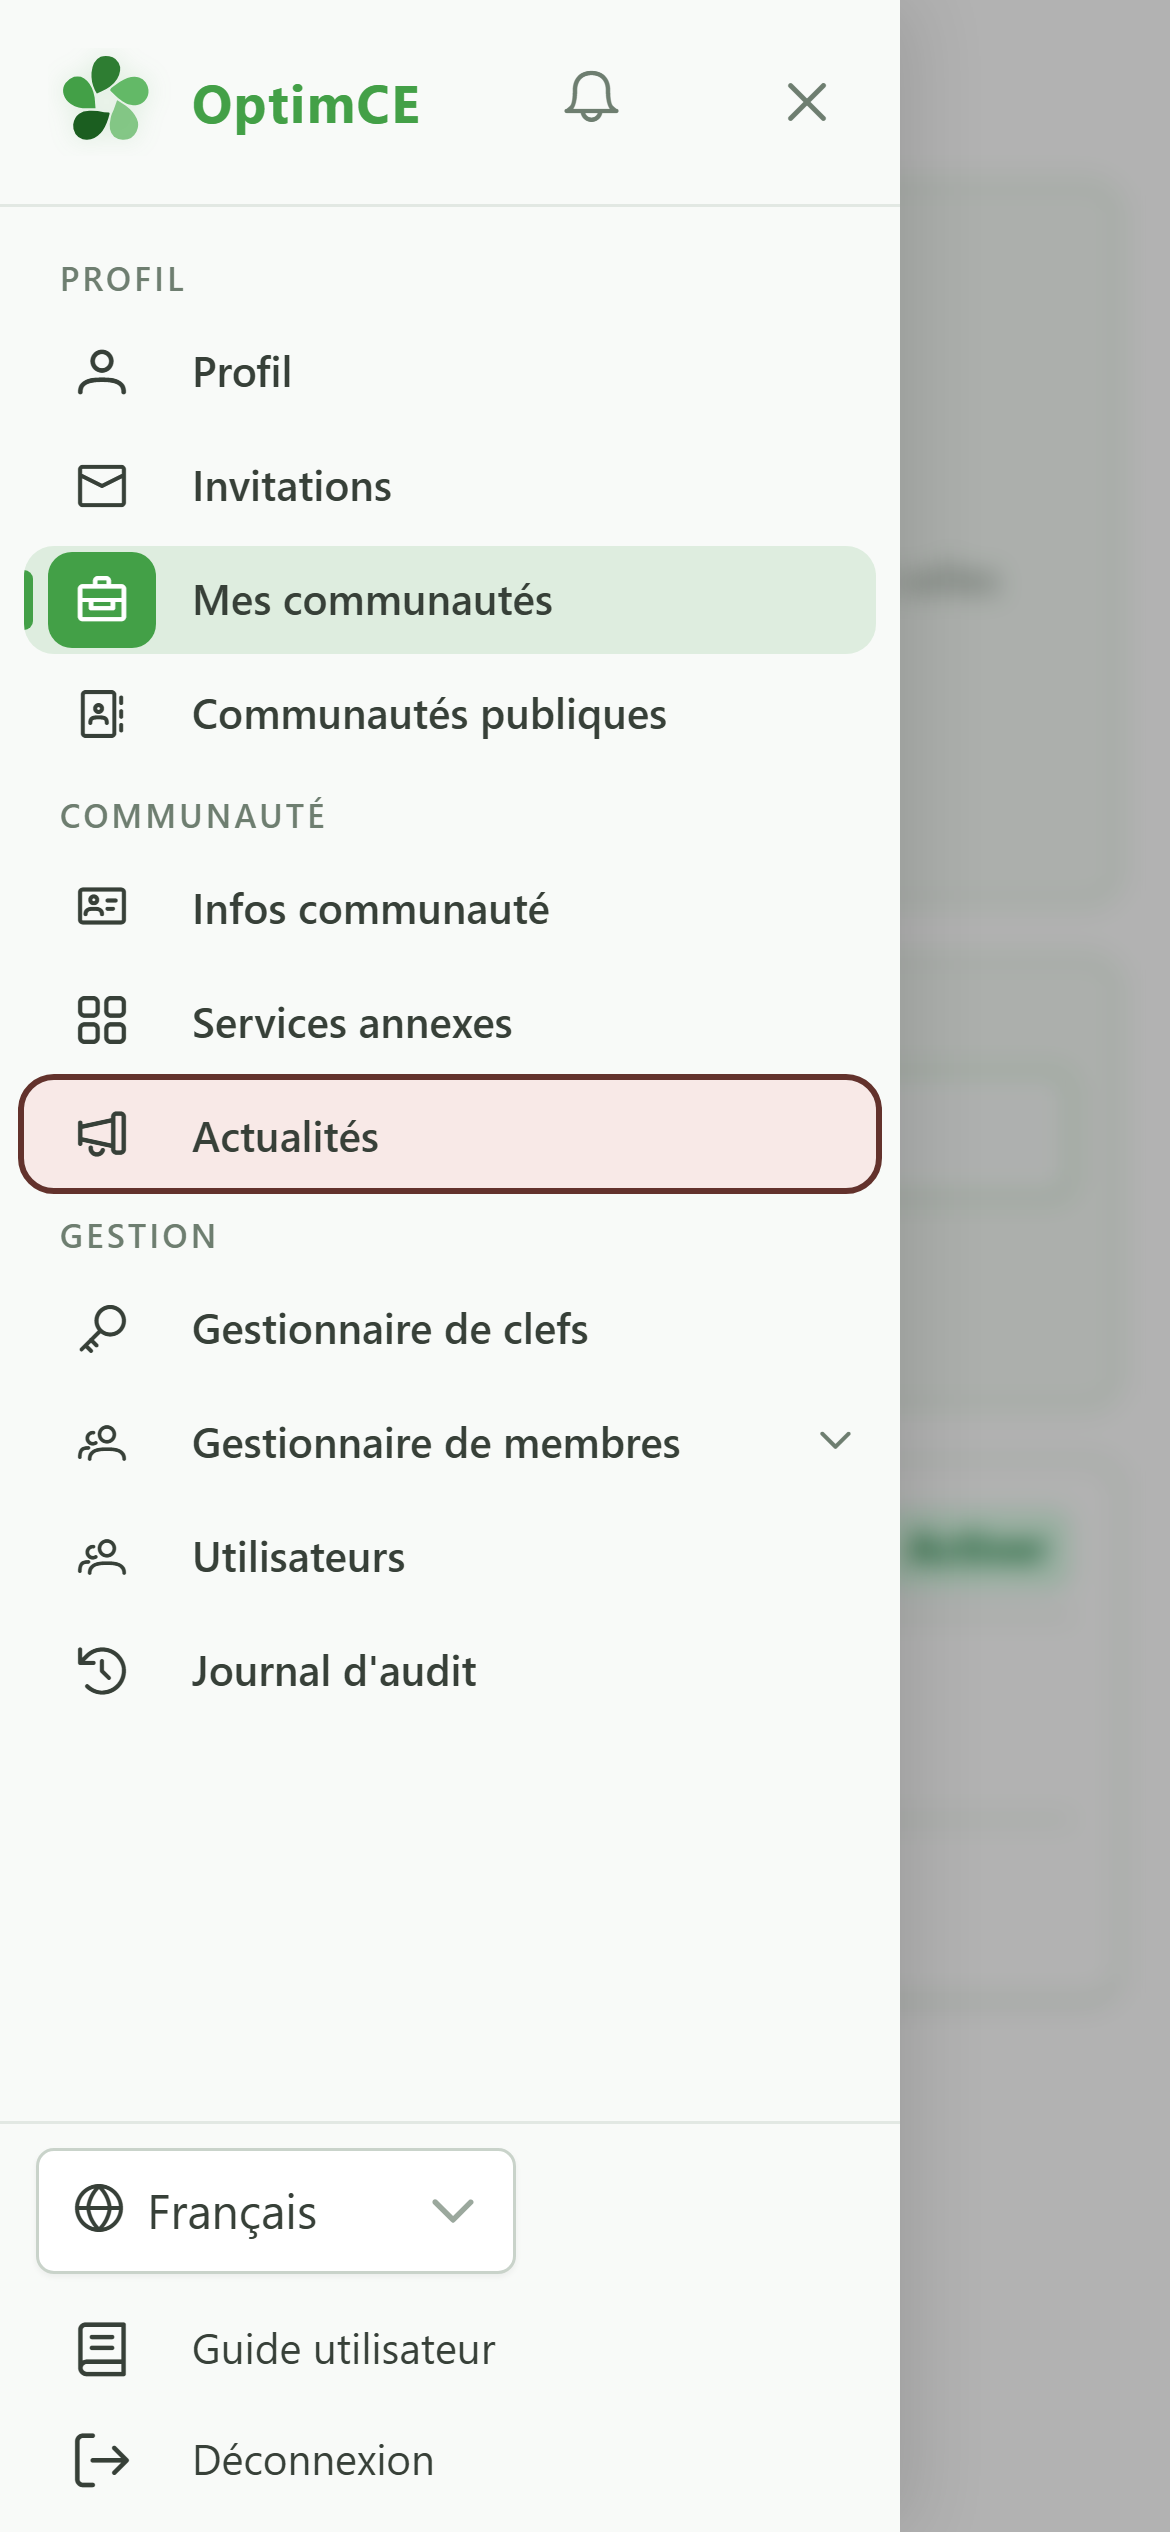Close the side menu with X
Screen dimensions: 1170x2532
[807, 102]
